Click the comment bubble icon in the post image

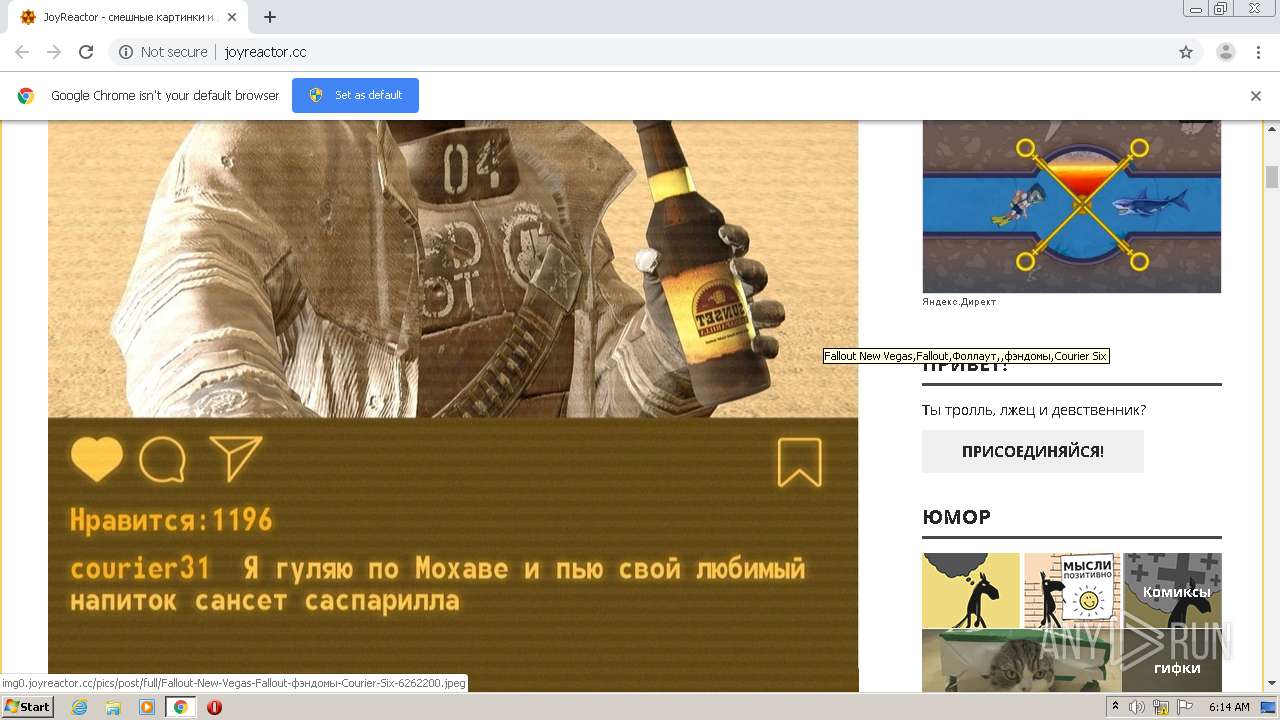[162, 460]
